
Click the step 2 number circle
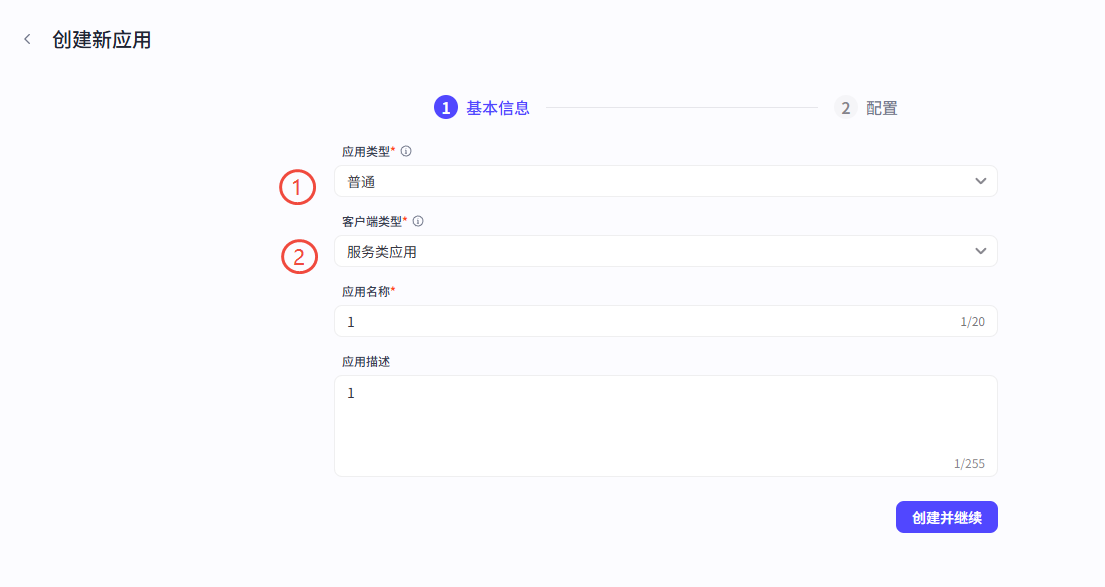pos(846,108)
